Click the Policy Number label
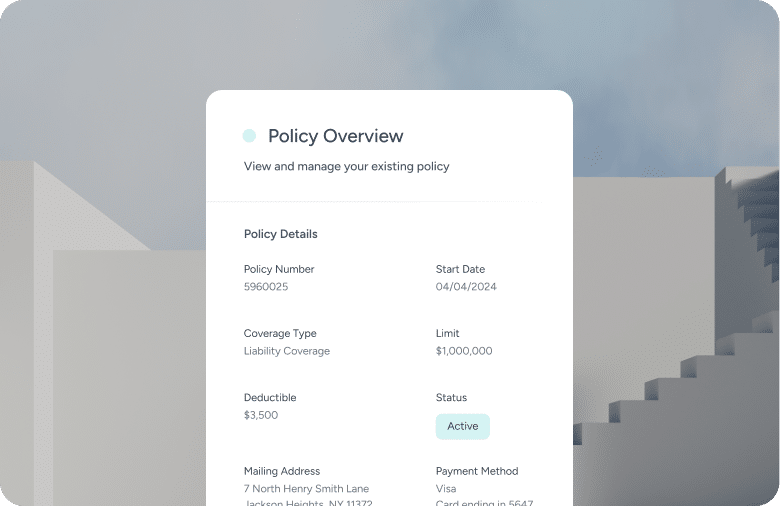 point(279,269)
